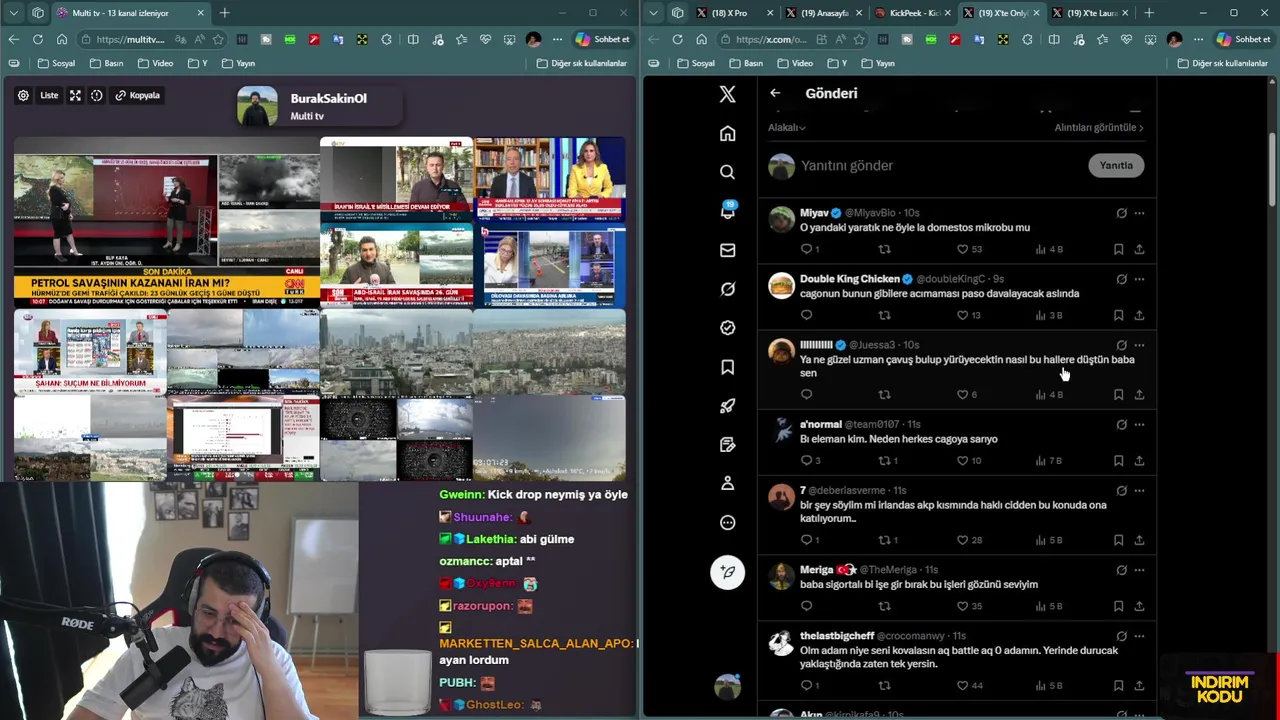Click Gweinn chat message about Kick drop

click(533, 495)
